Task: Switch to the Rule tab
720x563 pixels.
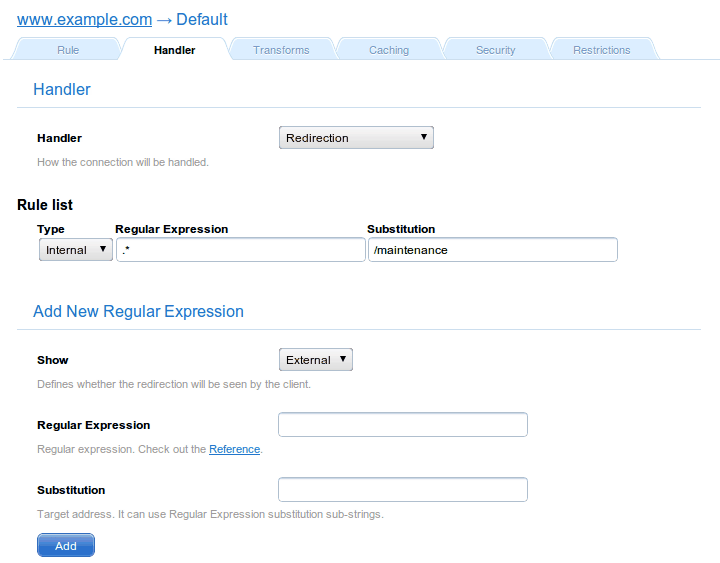Action: (68, 50)
